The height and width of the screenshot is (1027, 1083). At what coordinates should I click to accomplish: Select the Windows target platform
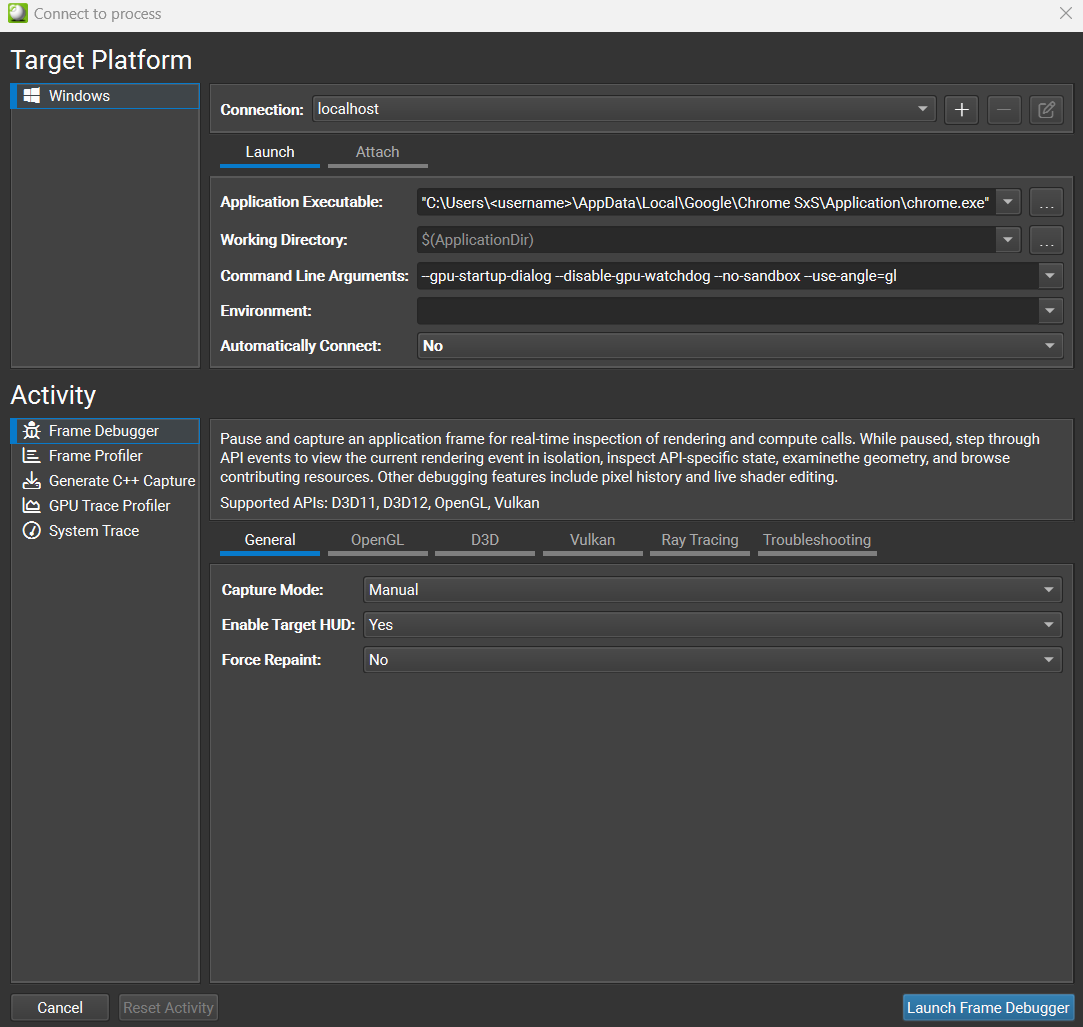coord(105,96)
